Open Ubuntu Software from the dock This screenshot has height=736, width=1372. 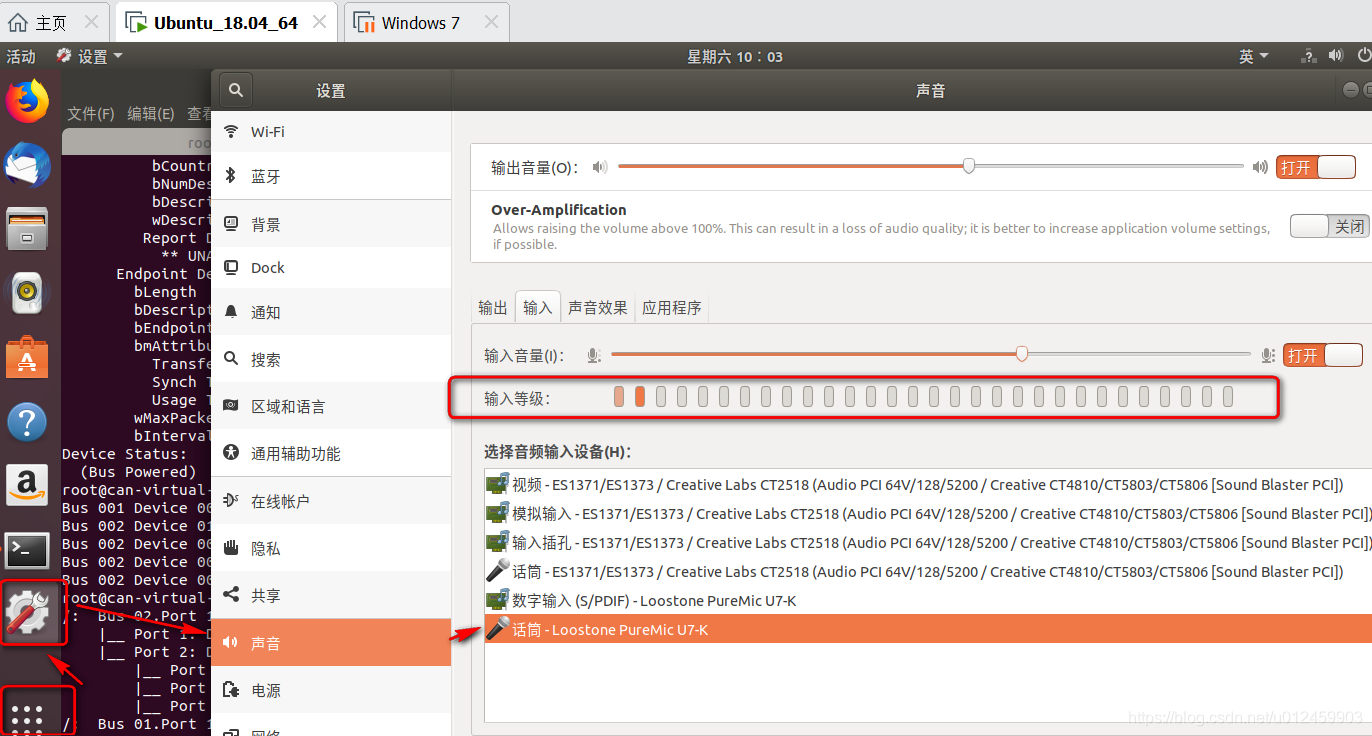click(27, 357)
